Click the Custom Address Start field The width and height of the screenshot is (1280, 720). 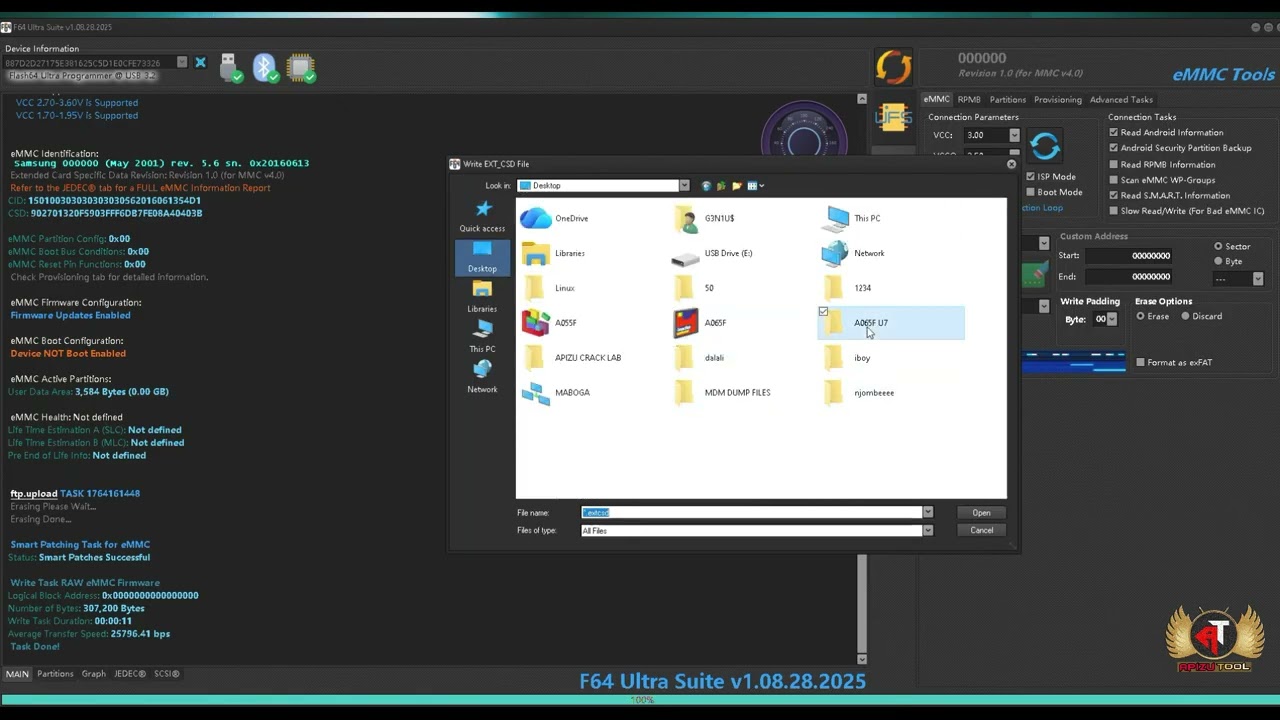tap(1129, 255)
